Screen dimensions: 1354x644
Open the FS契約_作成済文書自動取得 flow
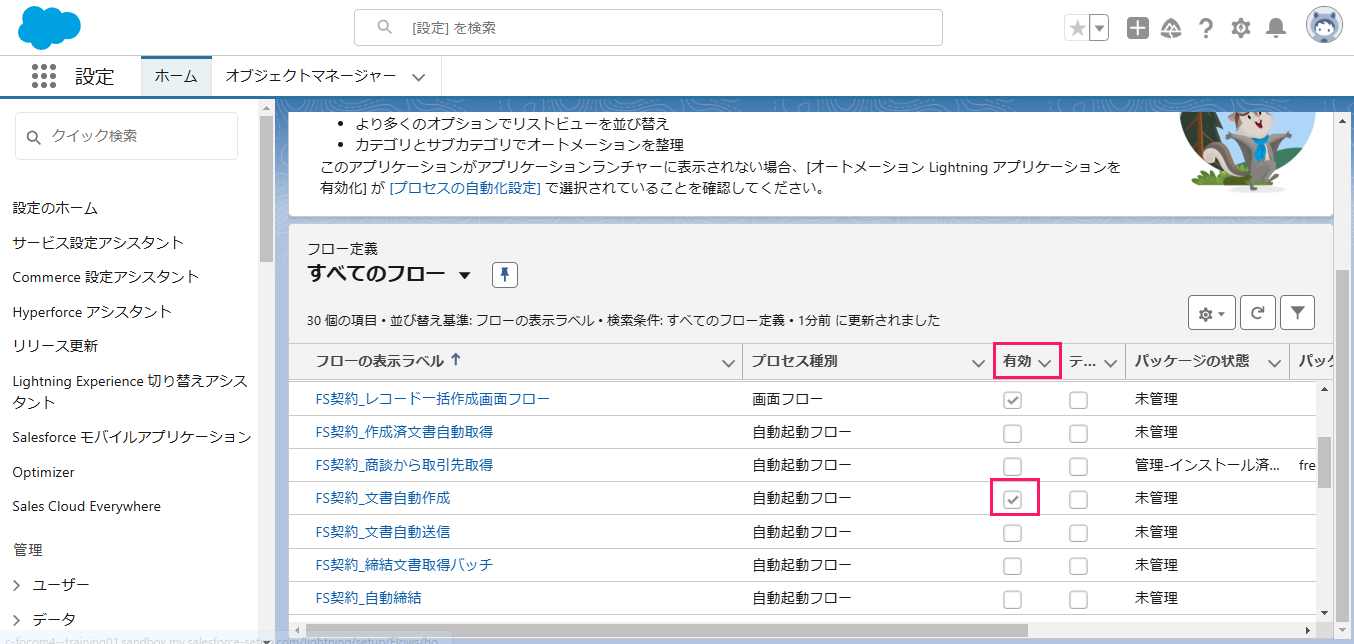(404, 432)
